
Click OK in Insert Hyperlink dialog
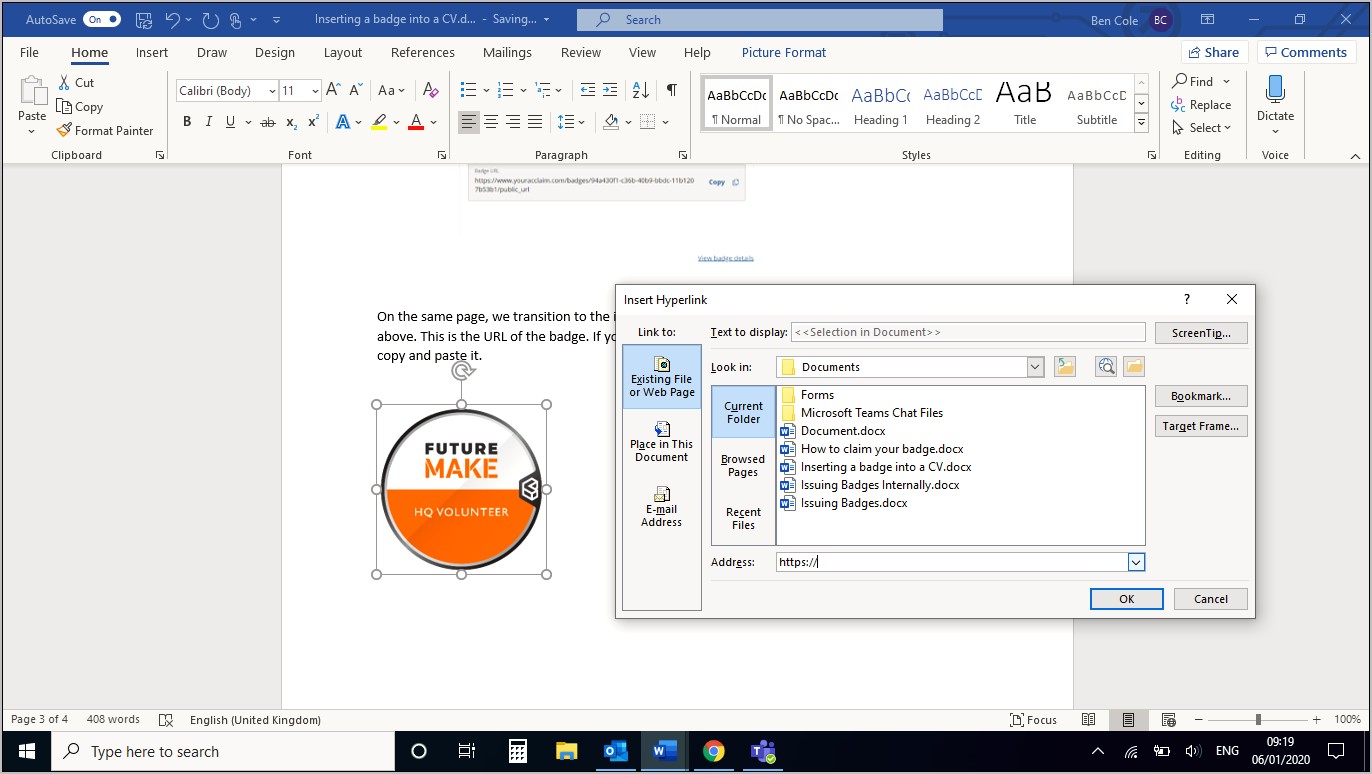pyautogui.click(x=1126, y=599)
